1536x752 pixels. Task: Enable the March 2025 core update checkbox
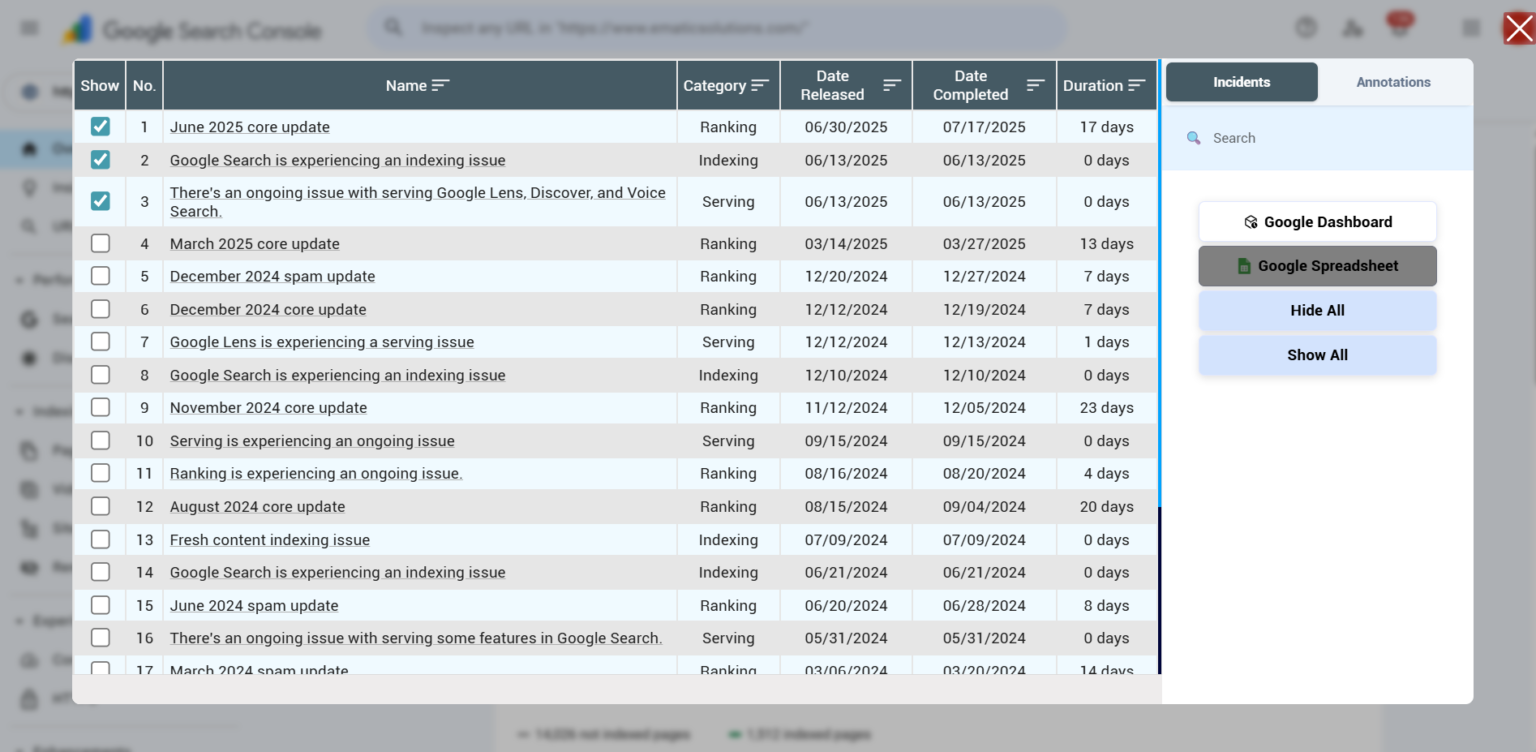point(100,244)
